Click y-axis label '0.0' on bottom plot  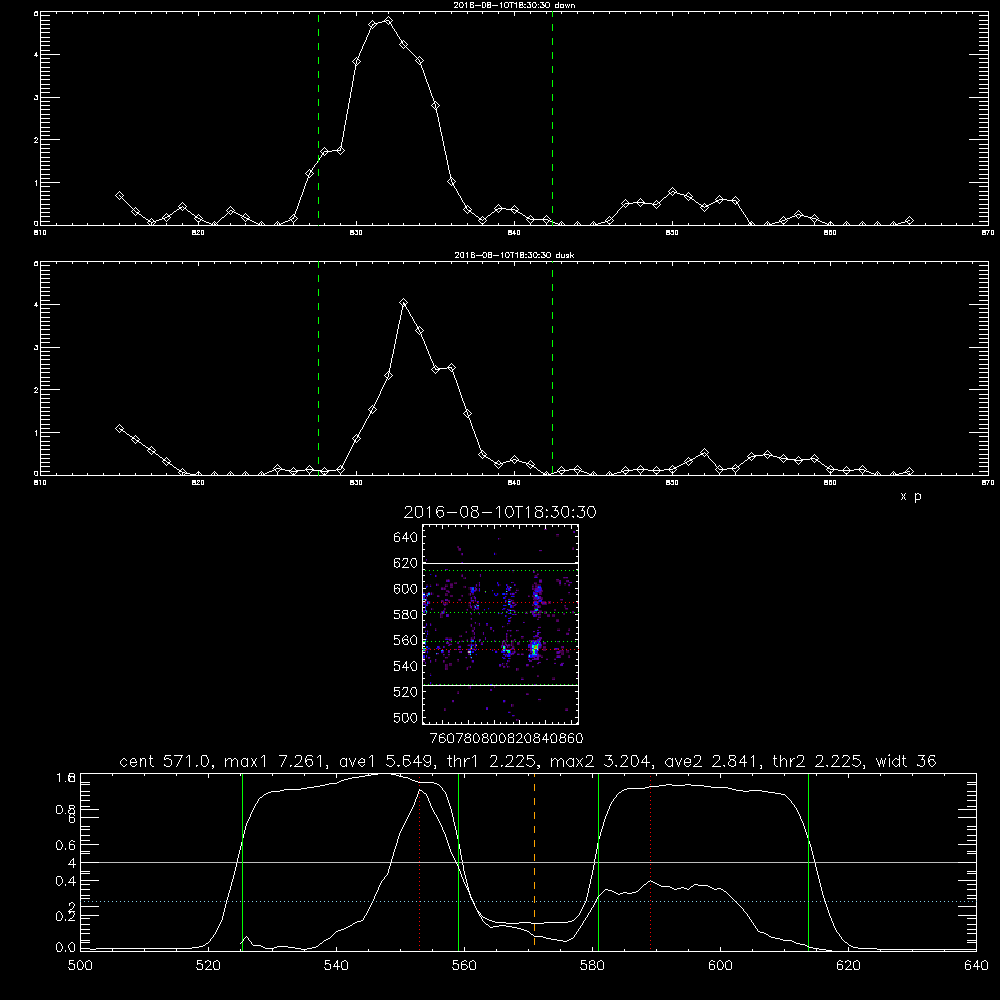click(66, 948)
